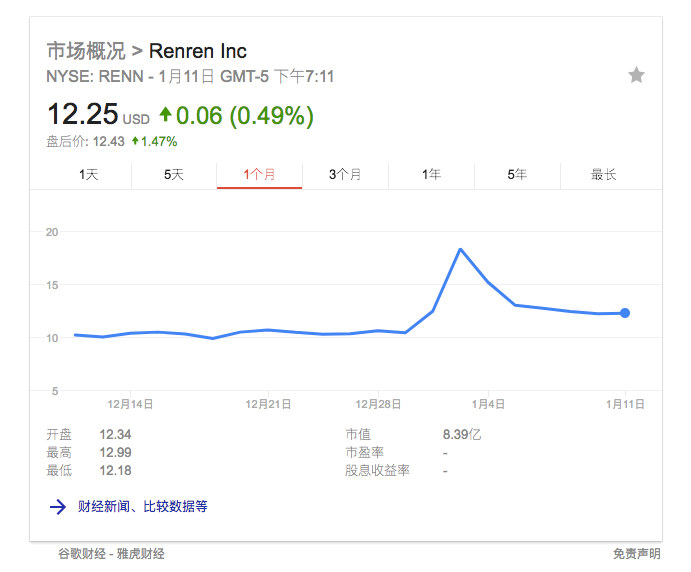The width and height of the screenshot is (691, 572).
Task: Click the blue current-price dot on chart
Action: tap(625, 313)
